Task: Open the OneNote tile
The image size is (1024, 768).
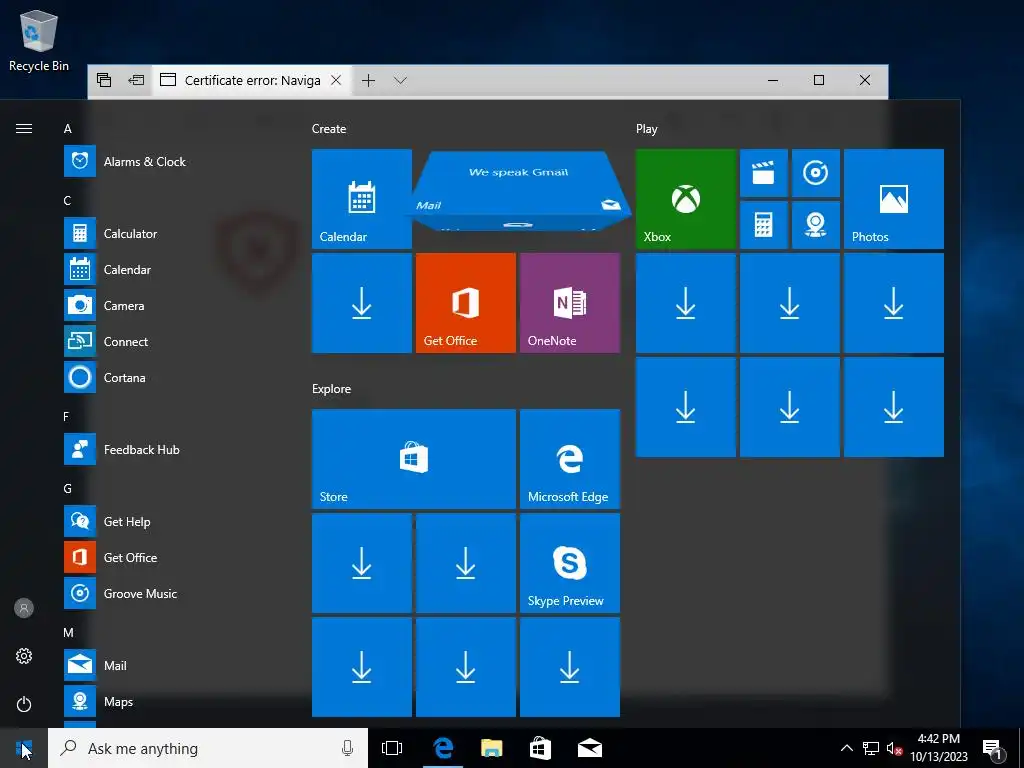Action: 569,303
